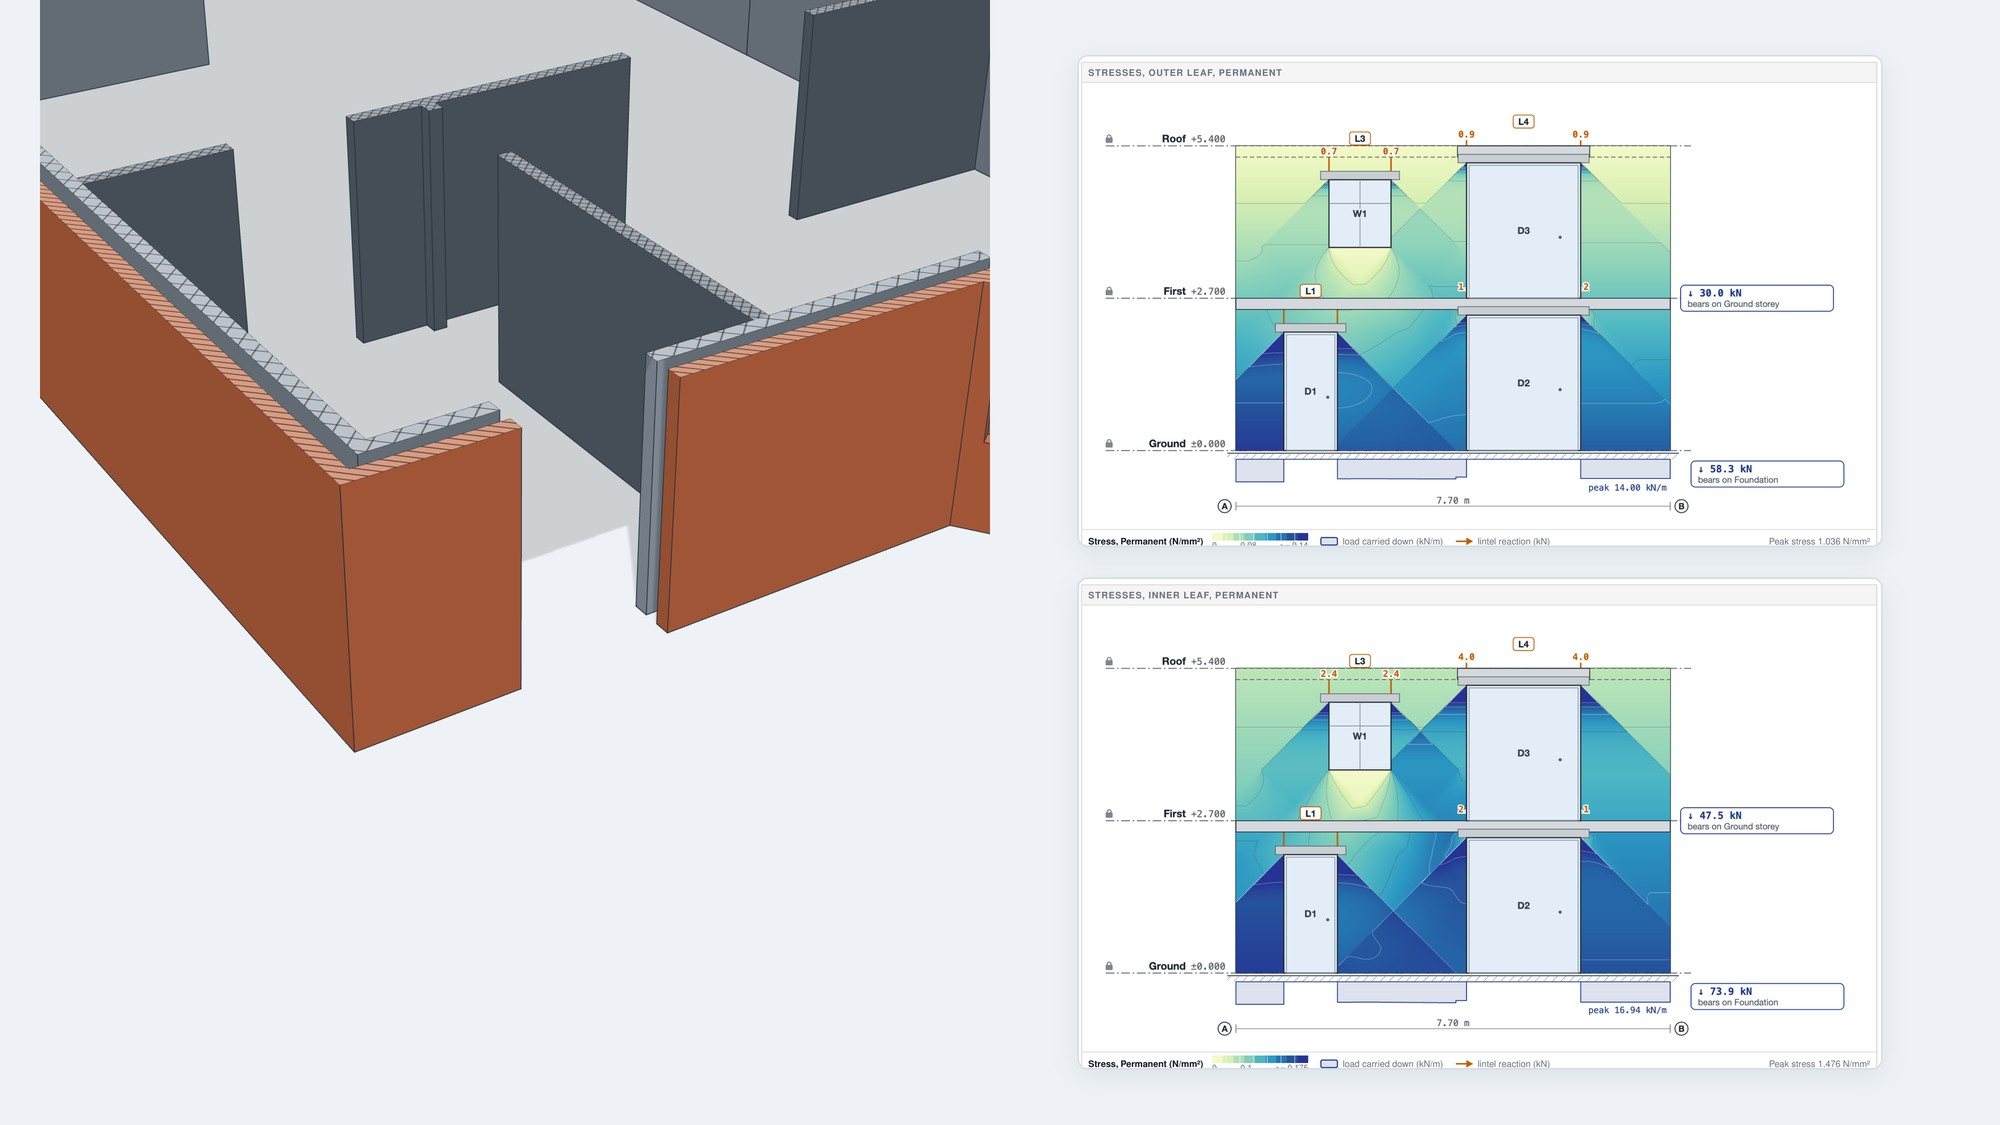
Task: Click right foundation load block, inner leaf
Action: tap(1625, 992)
